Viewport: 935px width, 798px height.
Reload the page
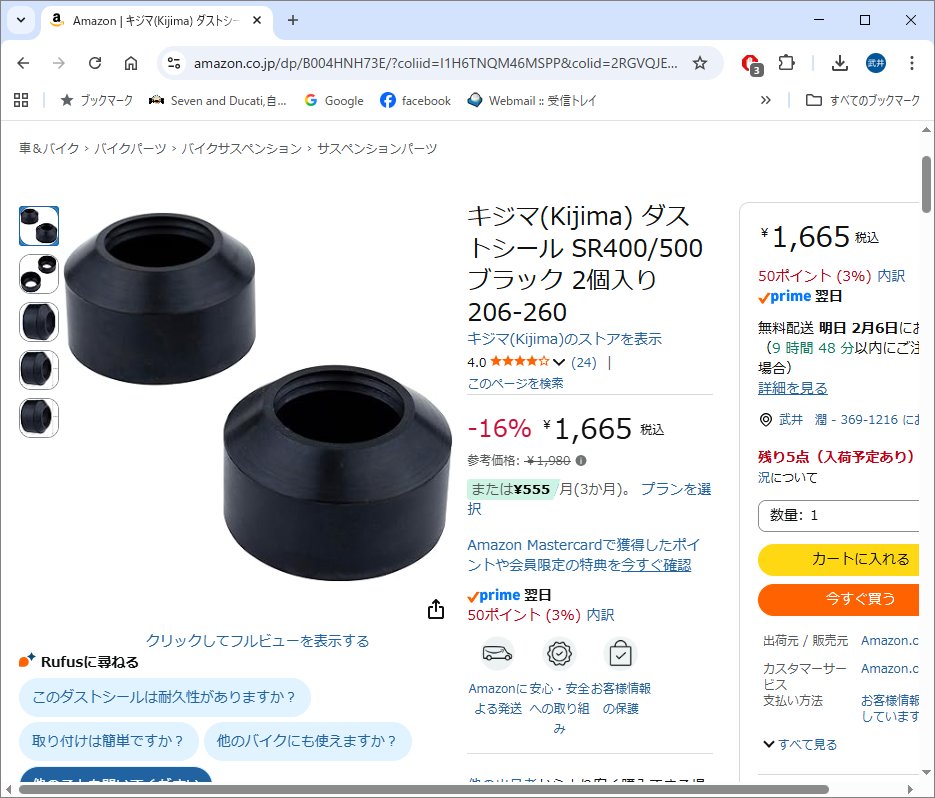[x=95, y=63]
